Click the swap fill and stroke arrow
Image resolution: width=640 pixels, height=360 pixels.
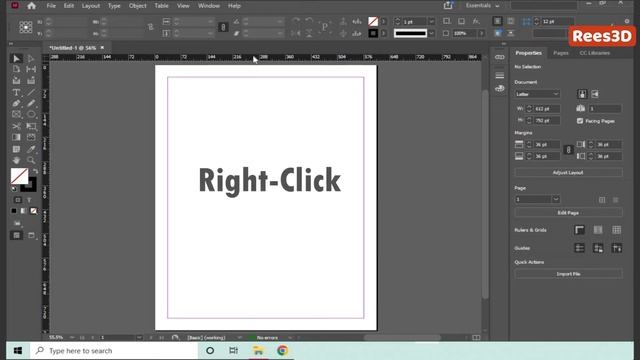pos(35,171)
